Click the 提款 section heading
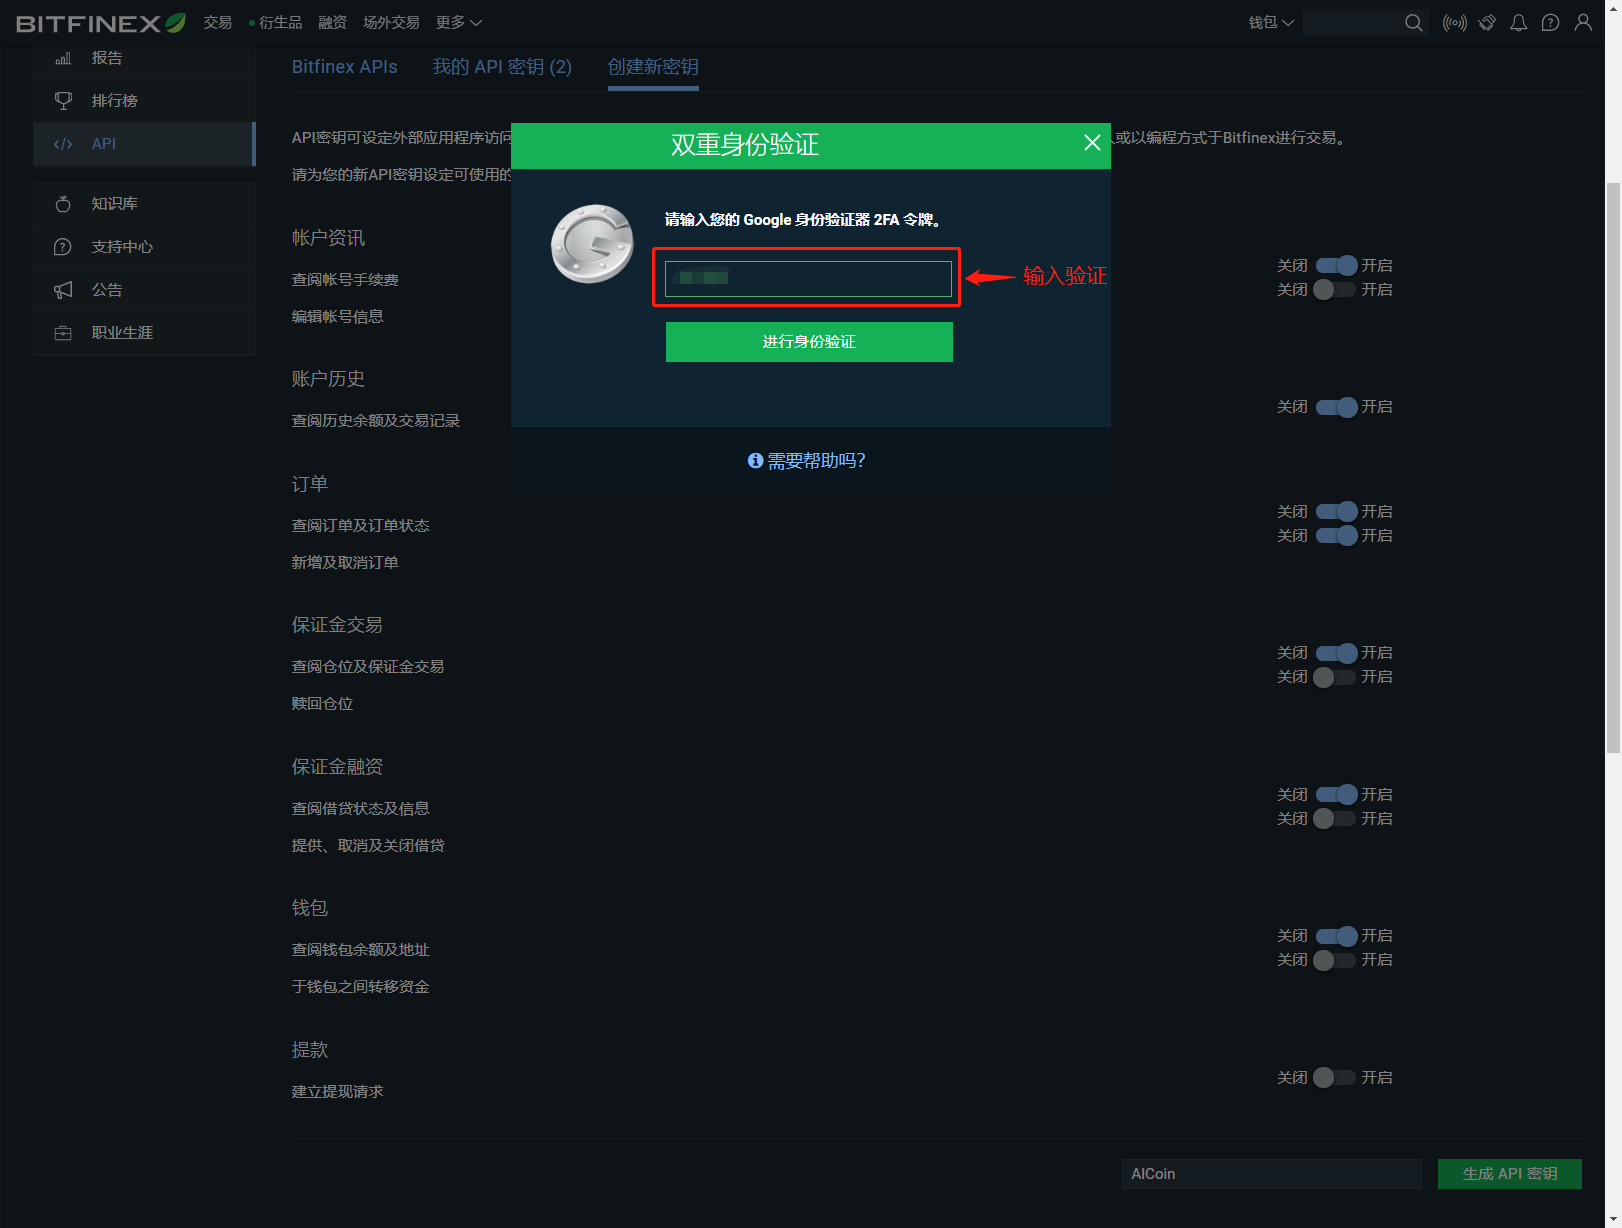The width and height of the screenshot is (1622, 1228). point(310,1050)
